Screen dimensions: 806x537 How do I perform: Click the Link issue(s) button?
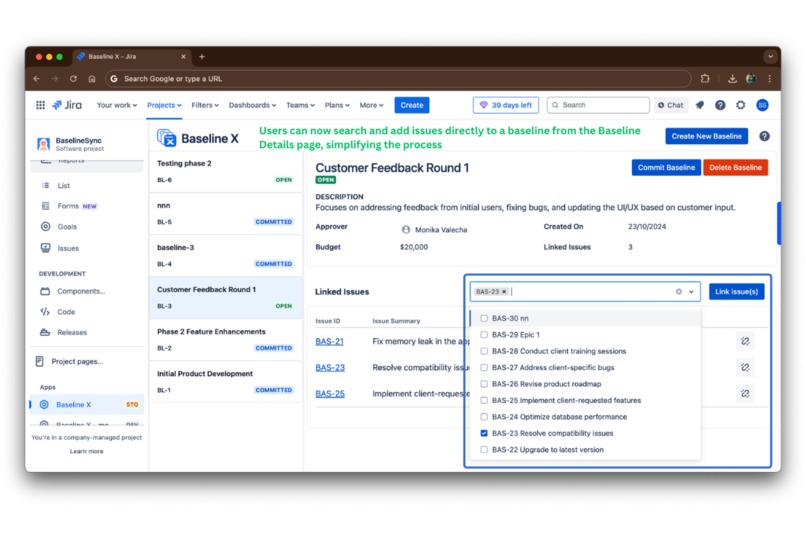(737, 291)
